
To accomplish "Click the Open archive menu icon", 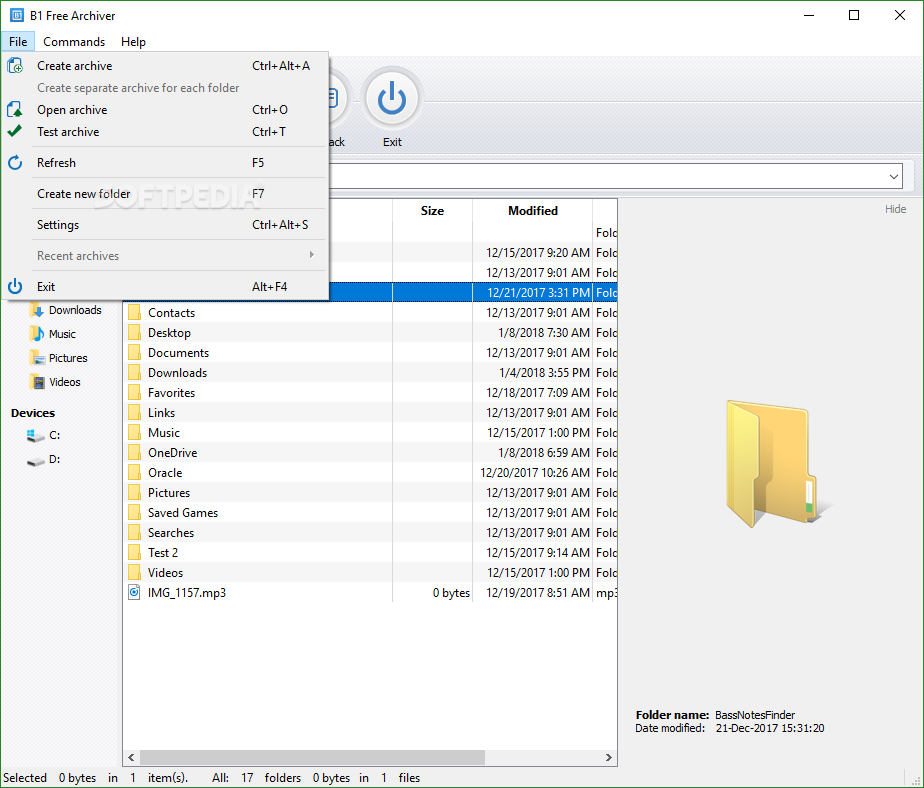I will pyautogui.click(x=15, y=110).
